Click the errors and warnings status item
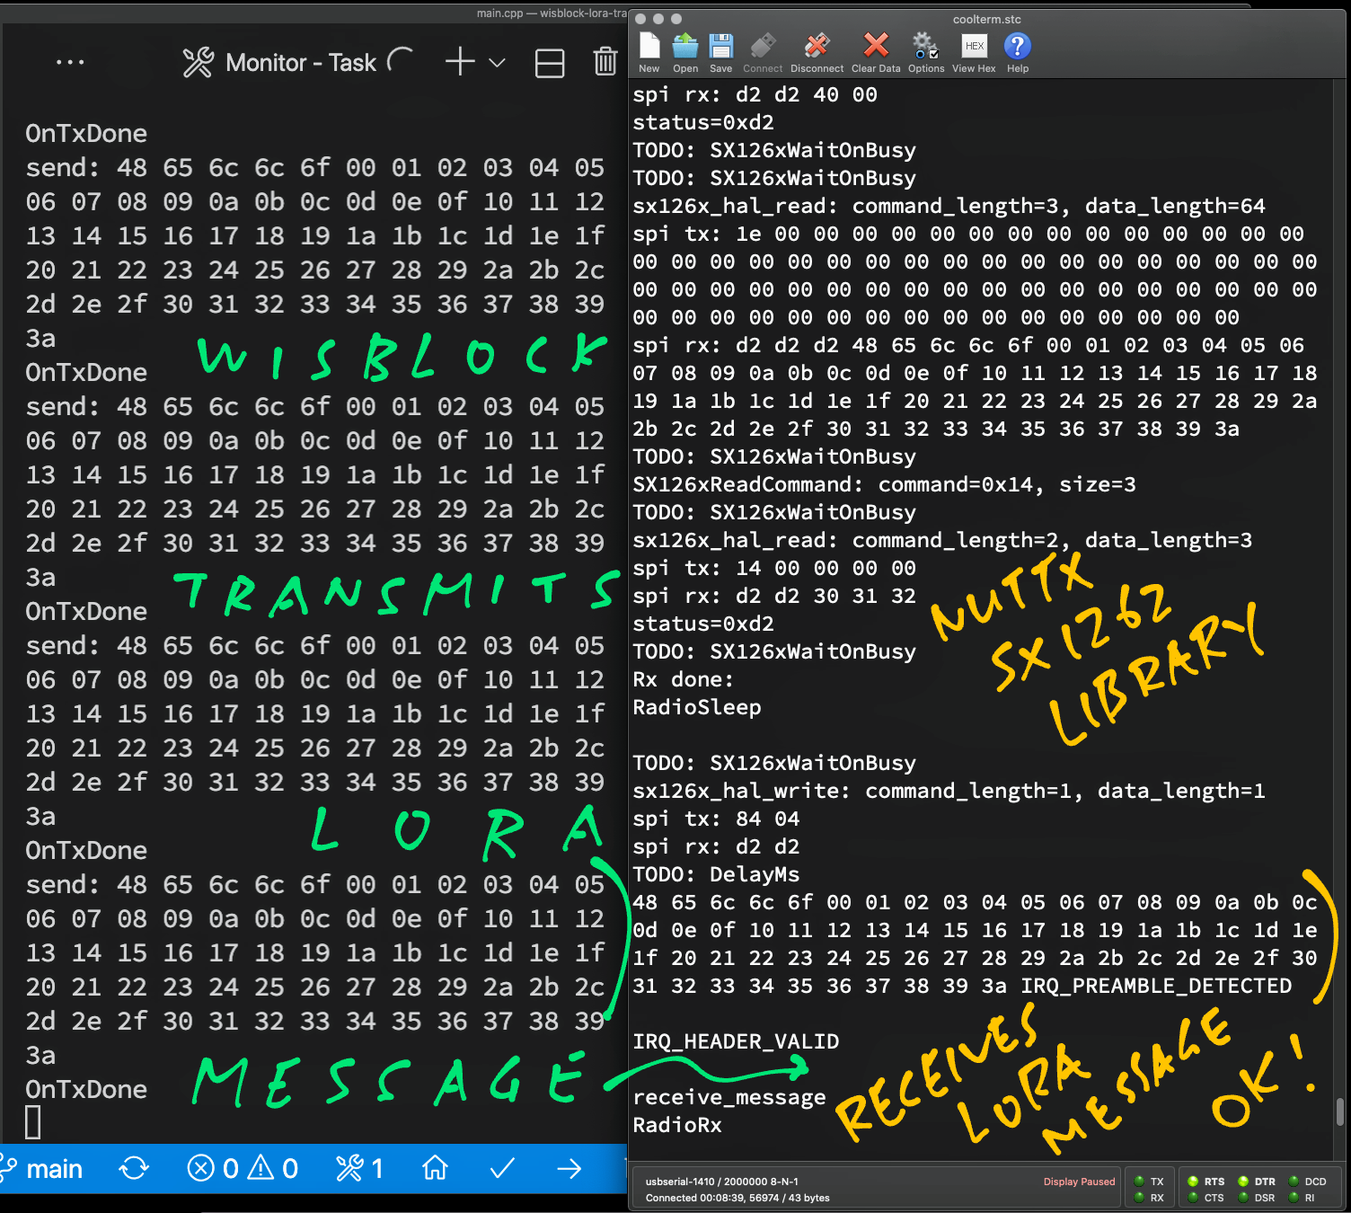This screenshot has height=1213, width=1351. point(243,1168)
